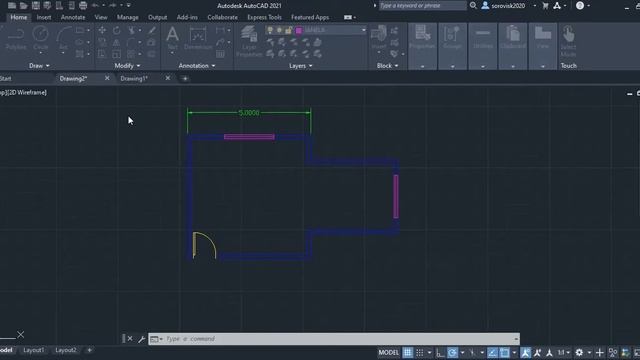Click the MODEL space button in status bar
This screenshot has height=360, width=640.
coord(388,352)
